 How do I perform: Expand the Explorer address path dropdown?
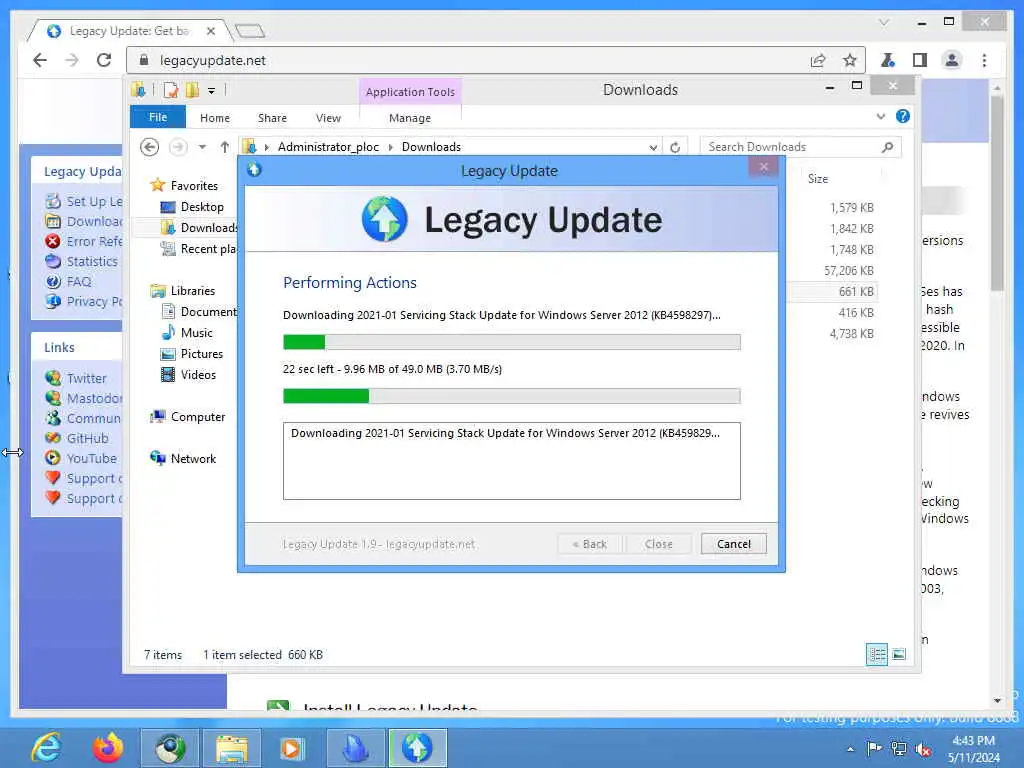pyautogui.click(x=652, y=147)
